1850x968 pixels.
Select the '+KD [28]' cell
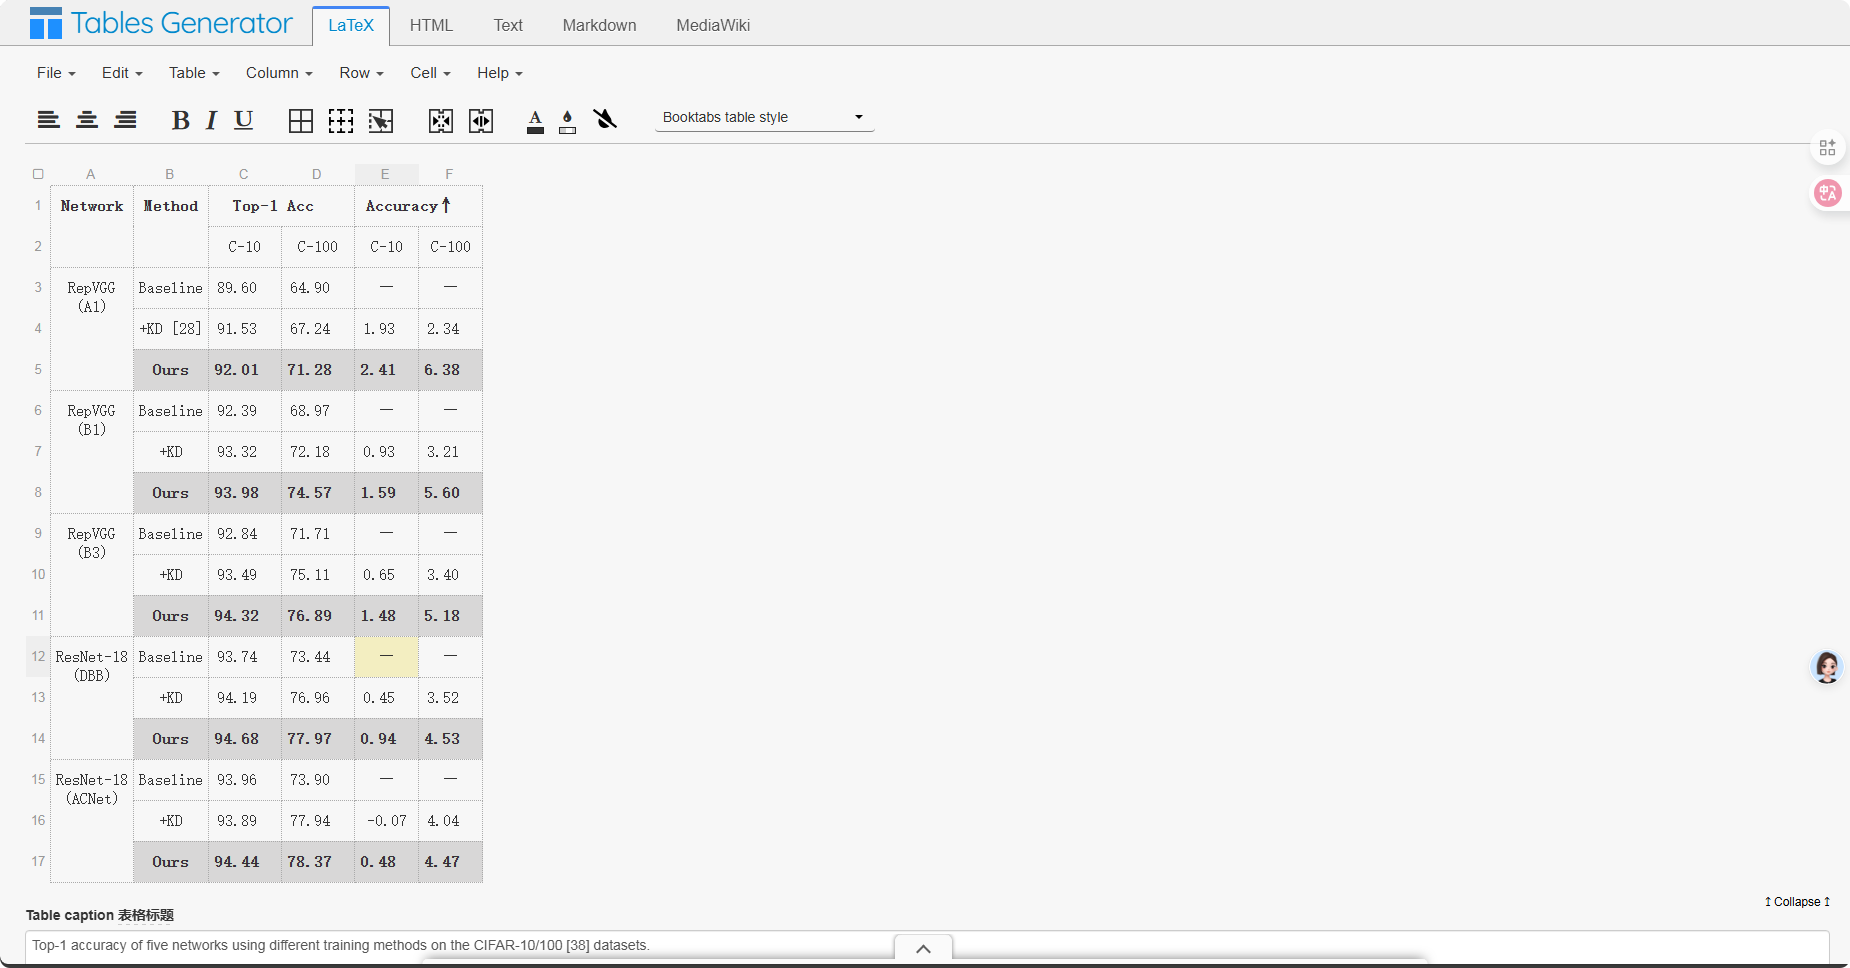point(171,329)
